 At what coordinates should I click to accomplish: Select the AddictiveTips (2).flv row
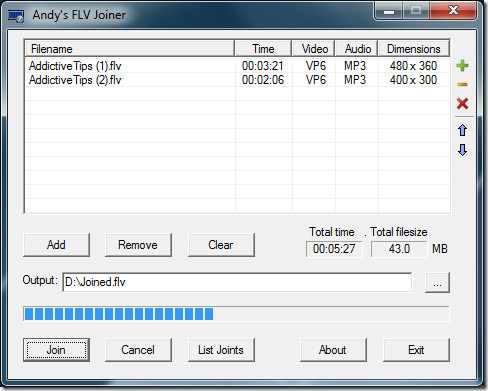pyautogui.click(x=237, y=80)
